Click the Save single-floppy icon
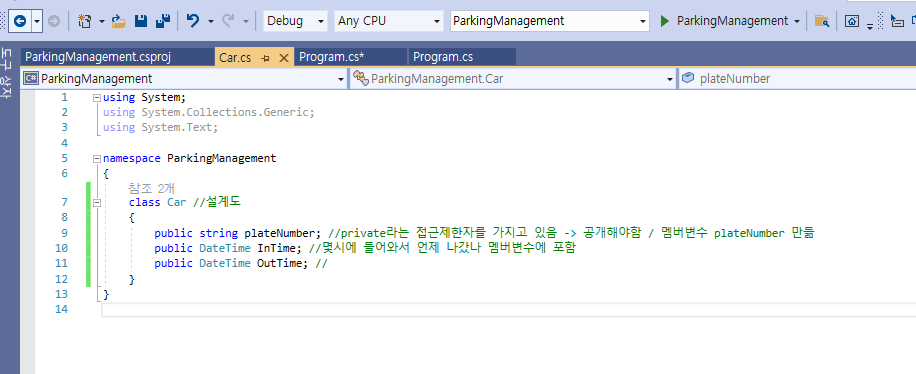 pyautogui.click(x=141, y=22)
